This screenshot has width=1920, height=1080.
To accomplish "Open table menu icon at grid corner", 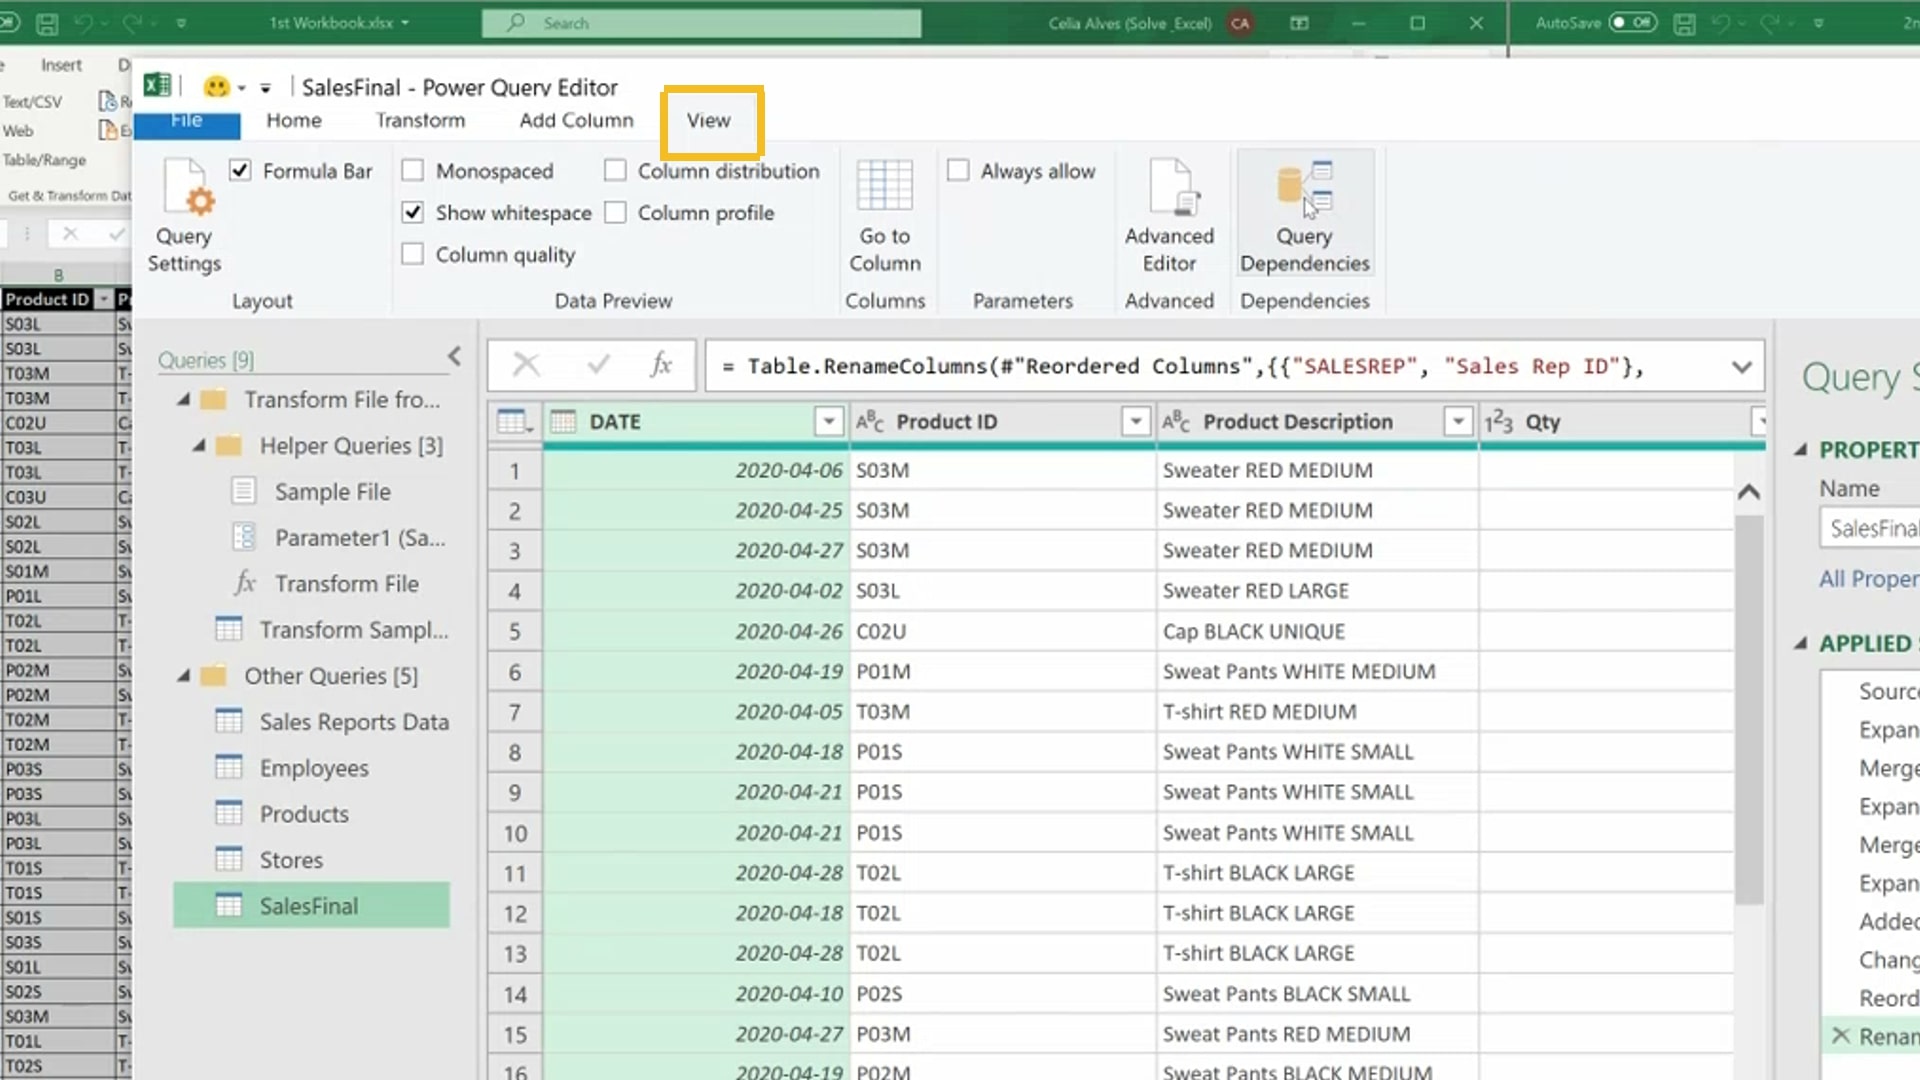I will [514, 422].
